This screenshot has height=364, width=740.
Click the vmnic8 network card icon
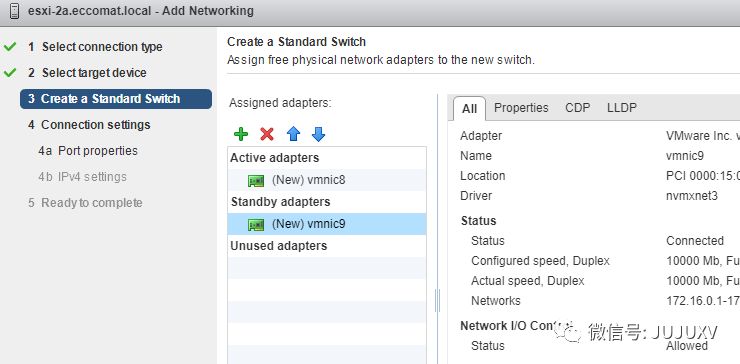point(256,180)
